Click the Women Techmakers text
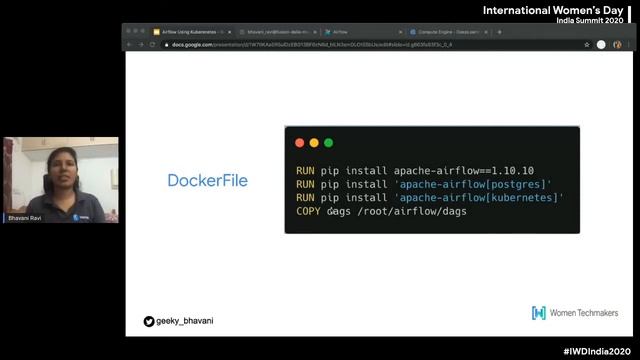Image resolution: width=640 pixels, height=360 pixels. 584,313
